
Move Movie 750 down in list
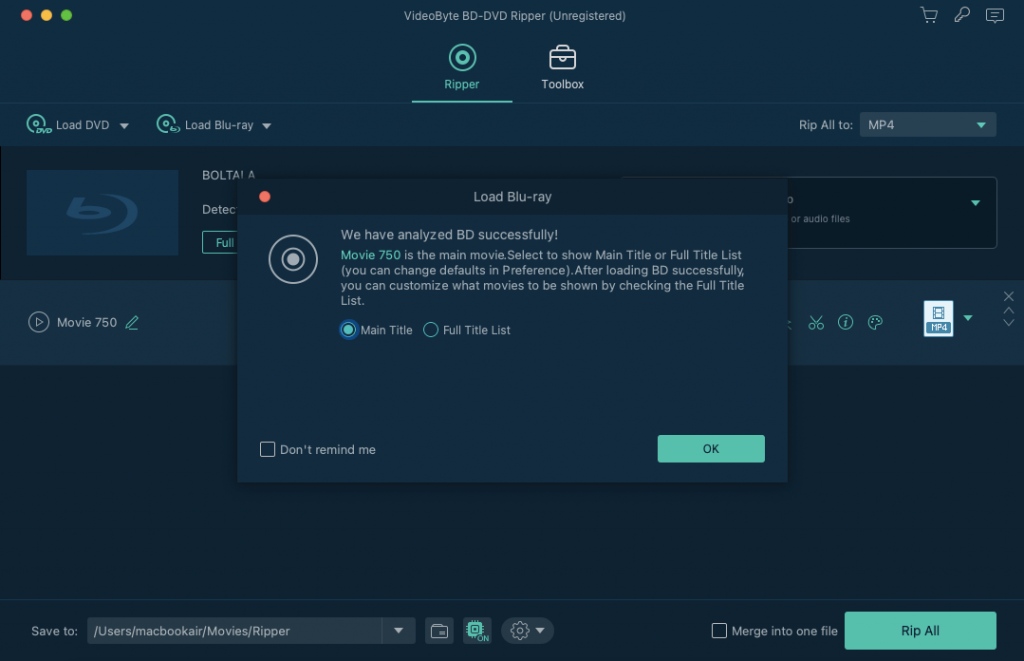click(x=1008, y=323)
